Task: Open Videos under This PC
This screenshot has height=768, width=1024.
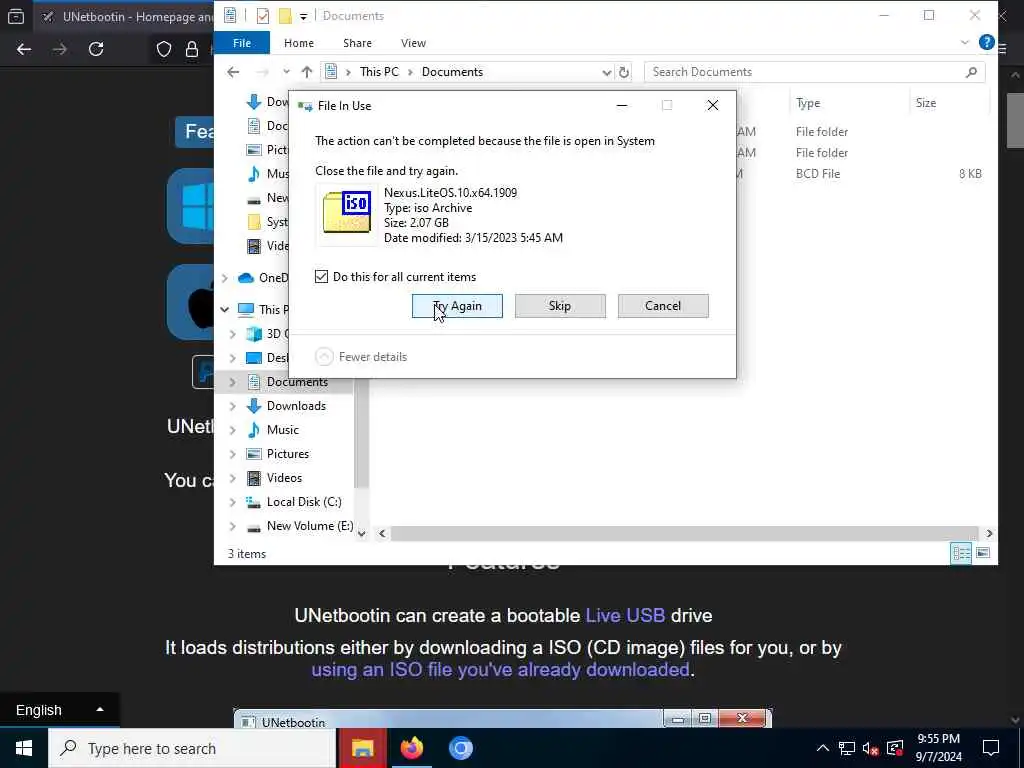Action: pyautogui.click(x=284, y=478)
